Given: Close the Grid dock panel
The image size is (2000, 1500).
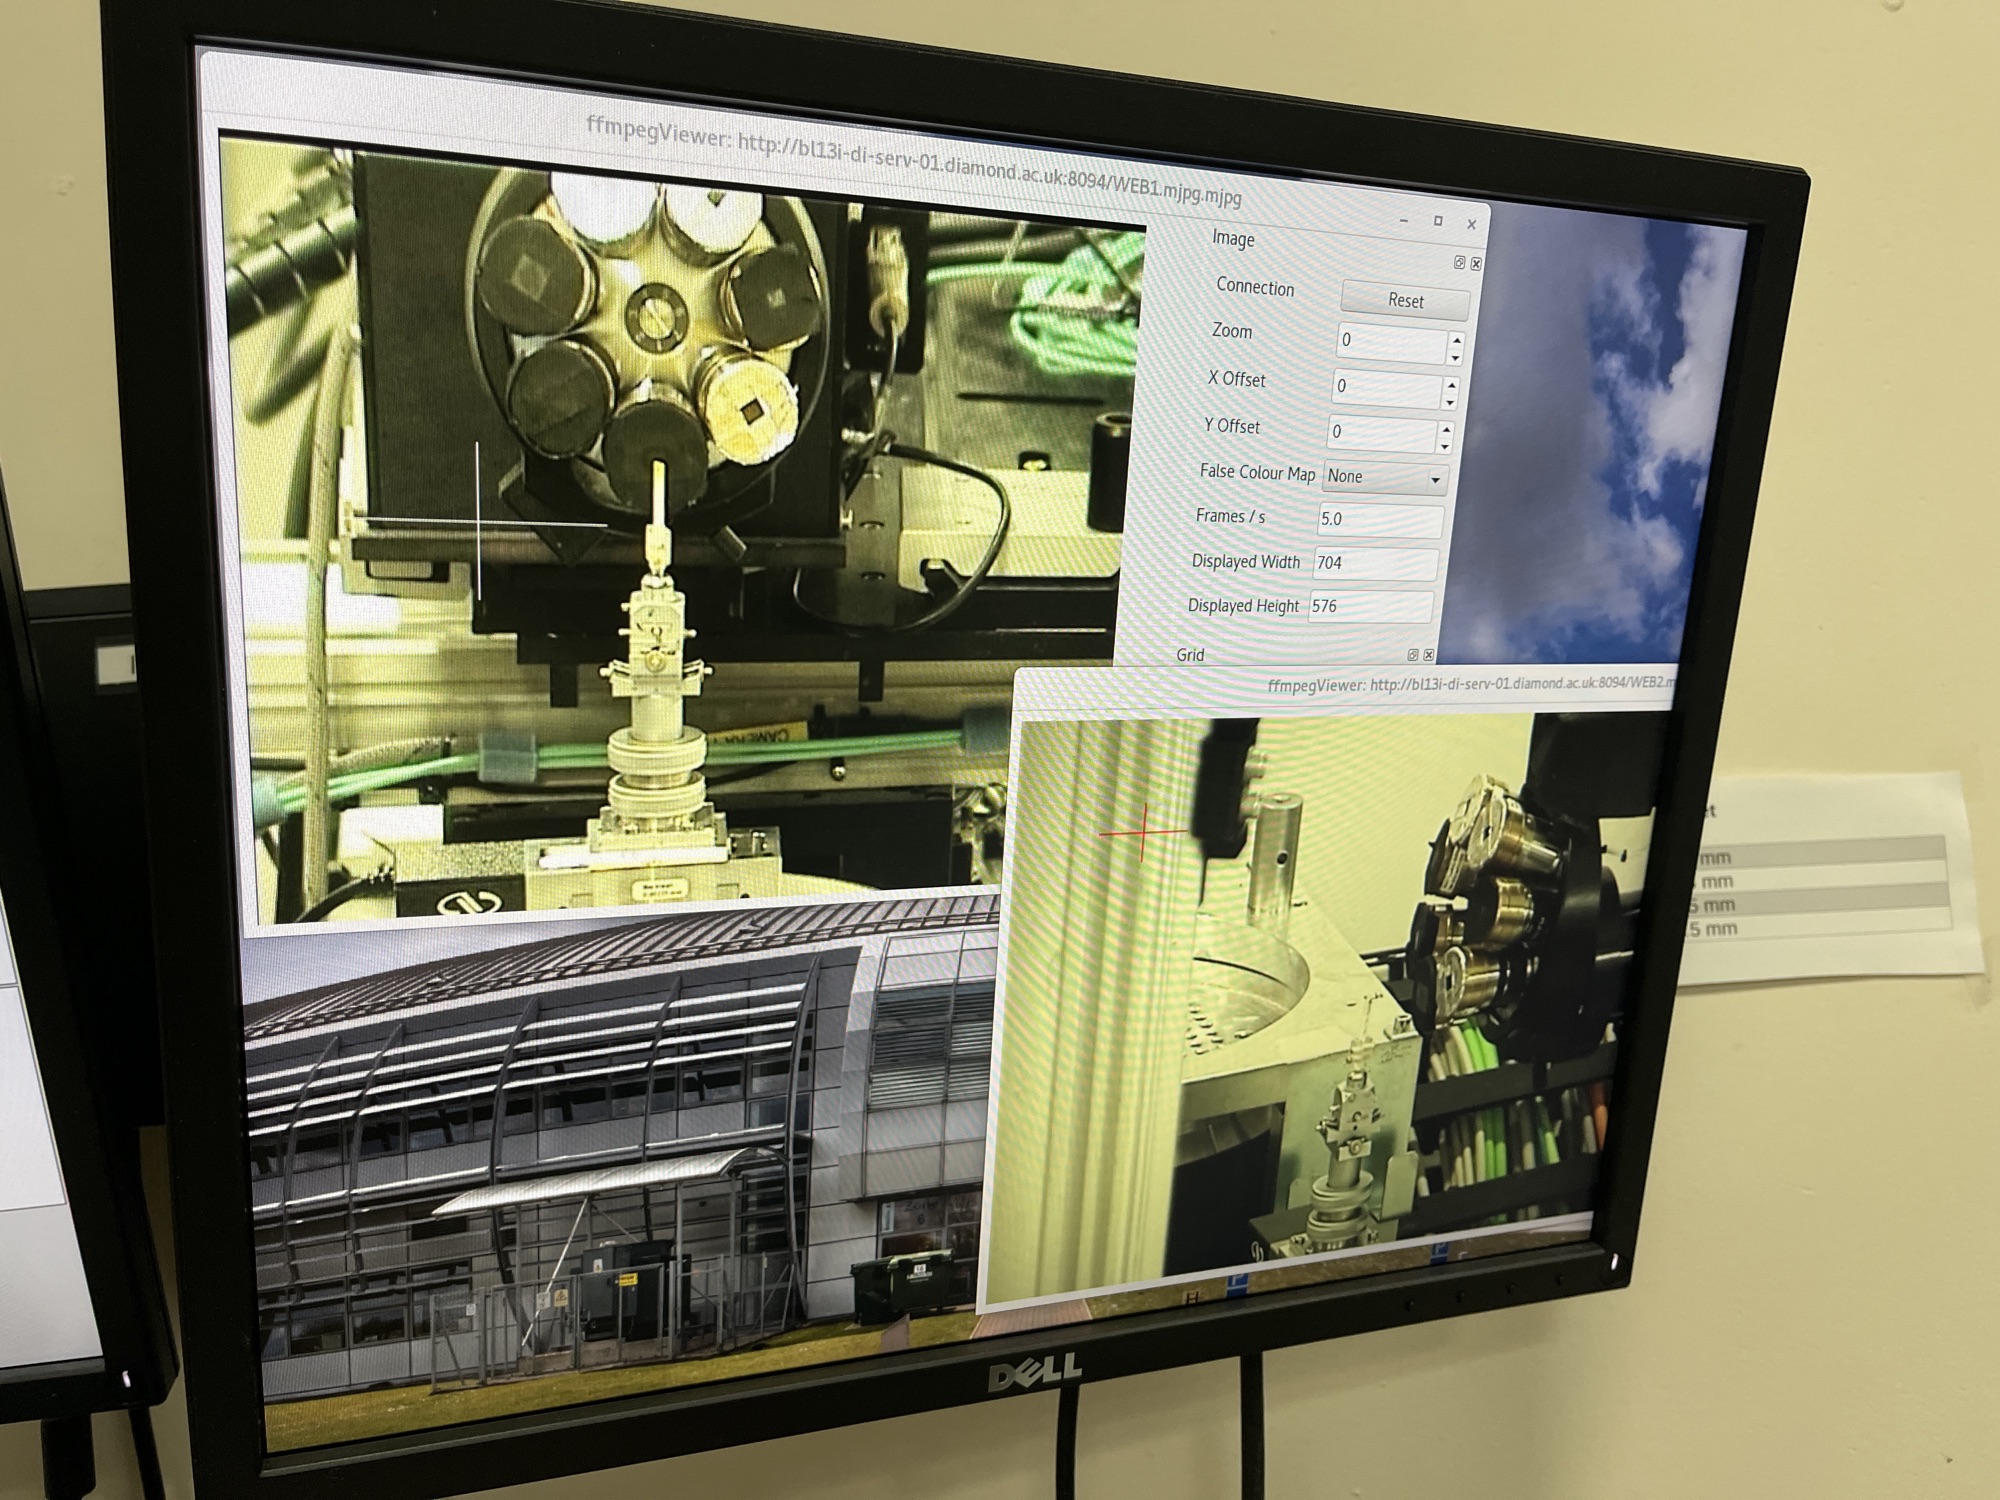Looking at the screenshot, I should [x=1429, y=655].
